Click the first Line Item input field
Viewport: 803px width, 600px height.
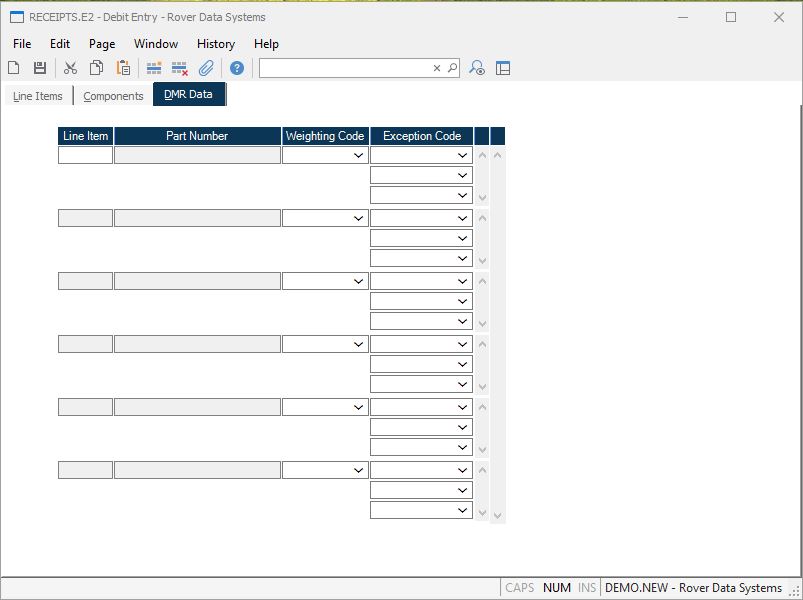click(85, 156)
